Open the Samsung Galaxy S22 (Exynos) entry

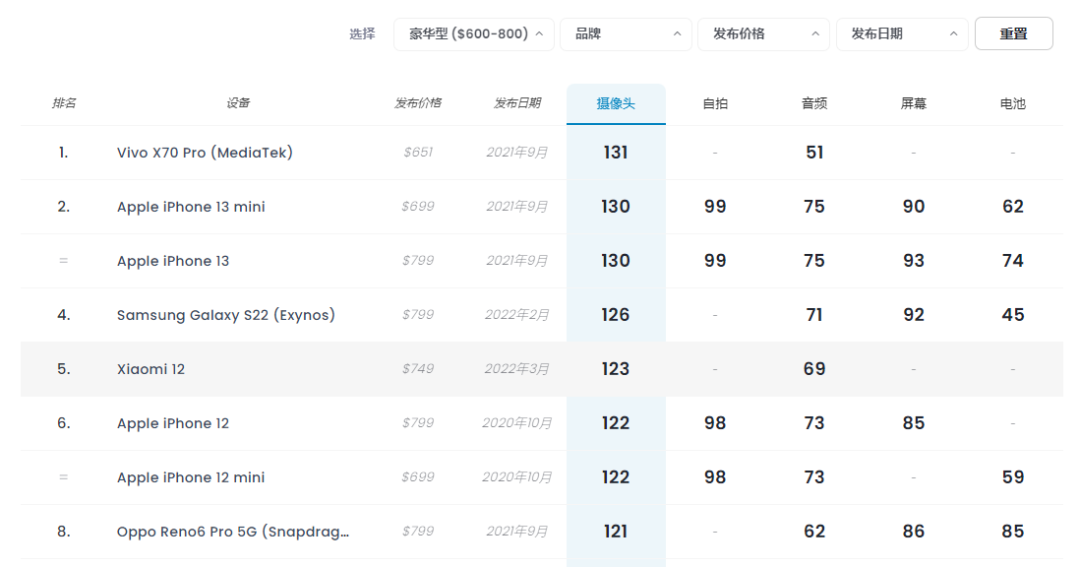pos(226,315)
